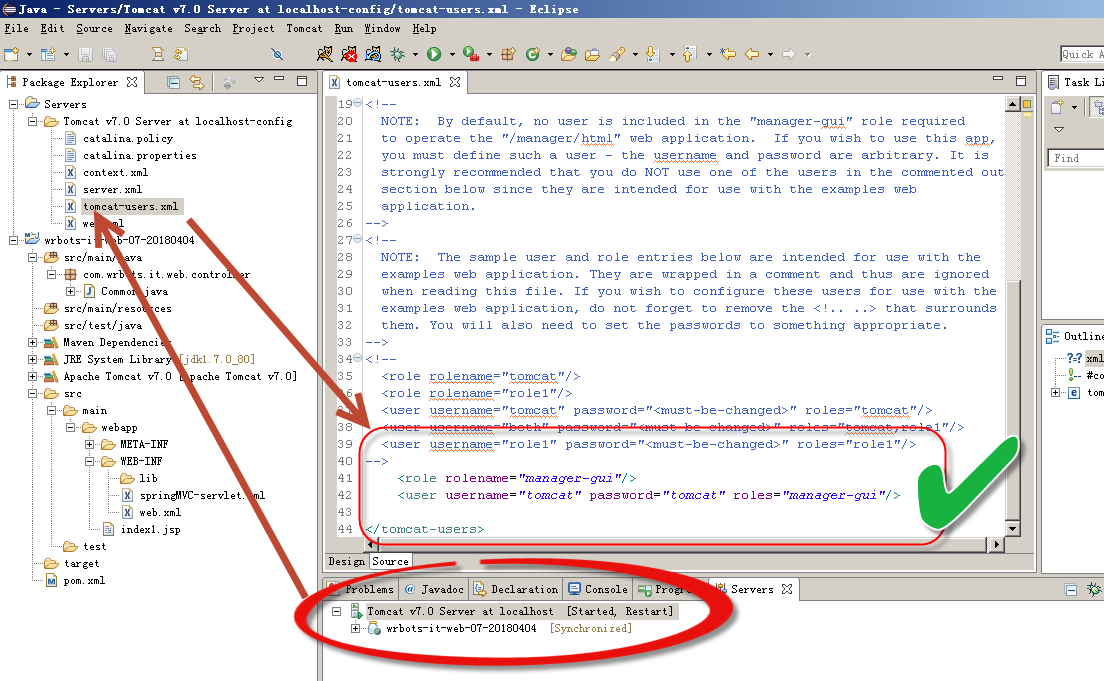Open Package Explorer view menu triangle
This screenshot has height=681, width=1104.
click(x=258, y=80)
